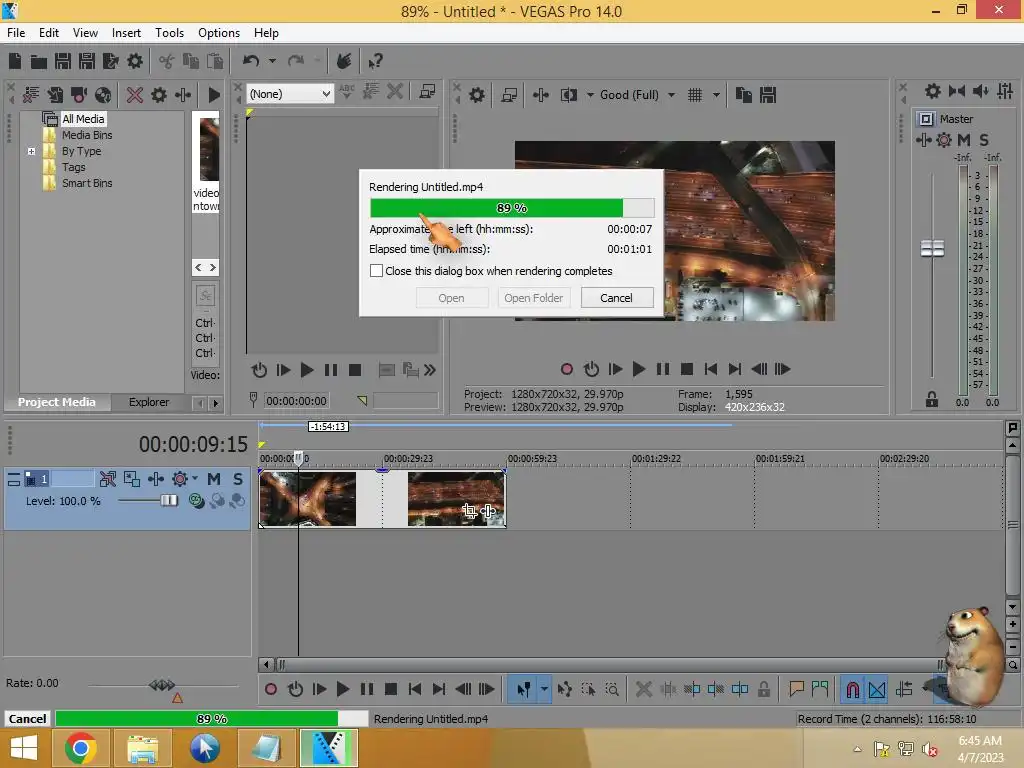1024x768 pixels.
Task: Open the (None) preset combo box
Action: coord(290,94)
